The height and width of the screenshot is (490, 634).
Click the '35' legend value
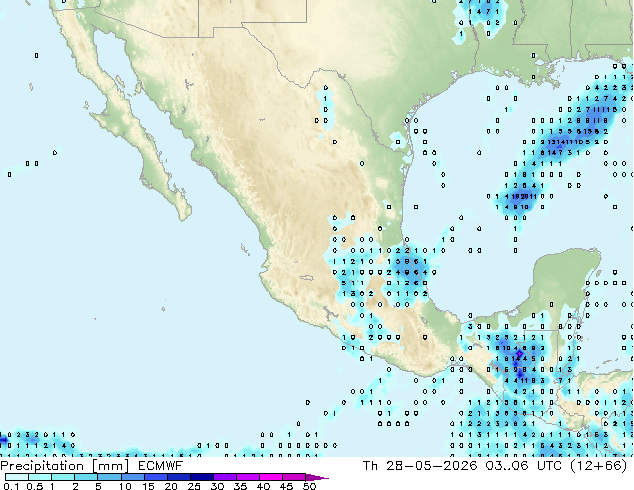[x=241, y=486]
